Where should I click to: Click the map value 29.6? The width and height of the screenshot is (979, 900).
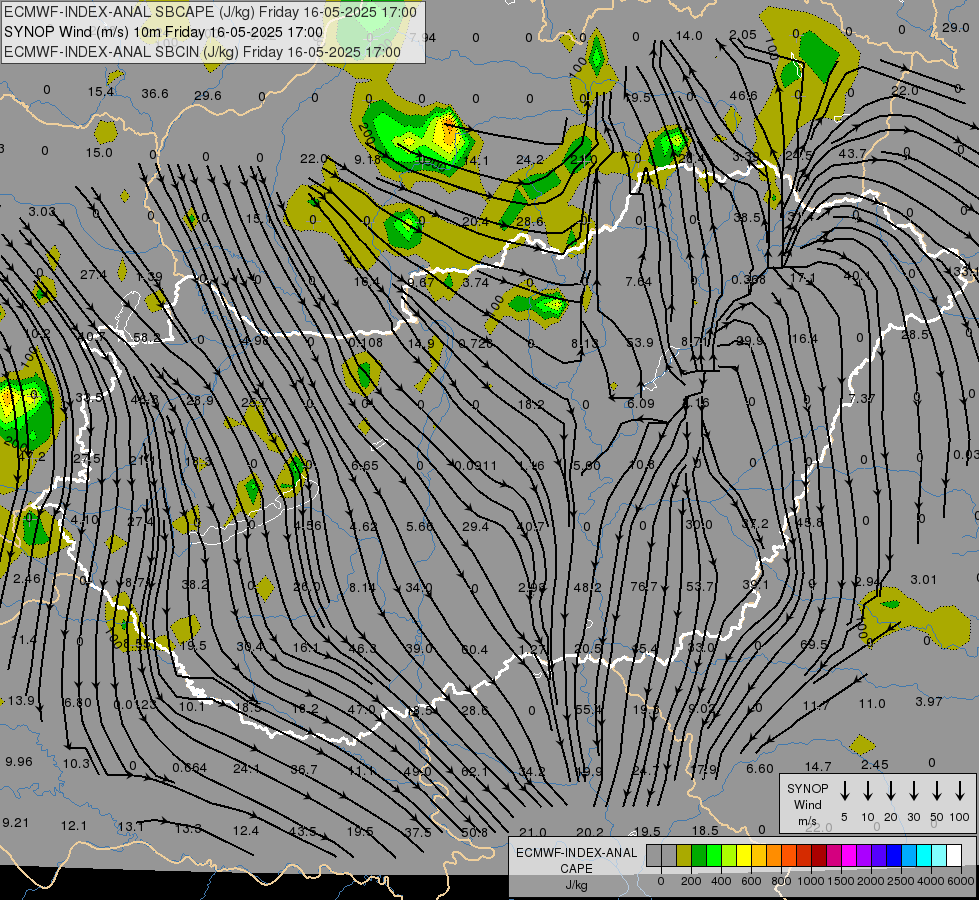click(x=208, y=96)
